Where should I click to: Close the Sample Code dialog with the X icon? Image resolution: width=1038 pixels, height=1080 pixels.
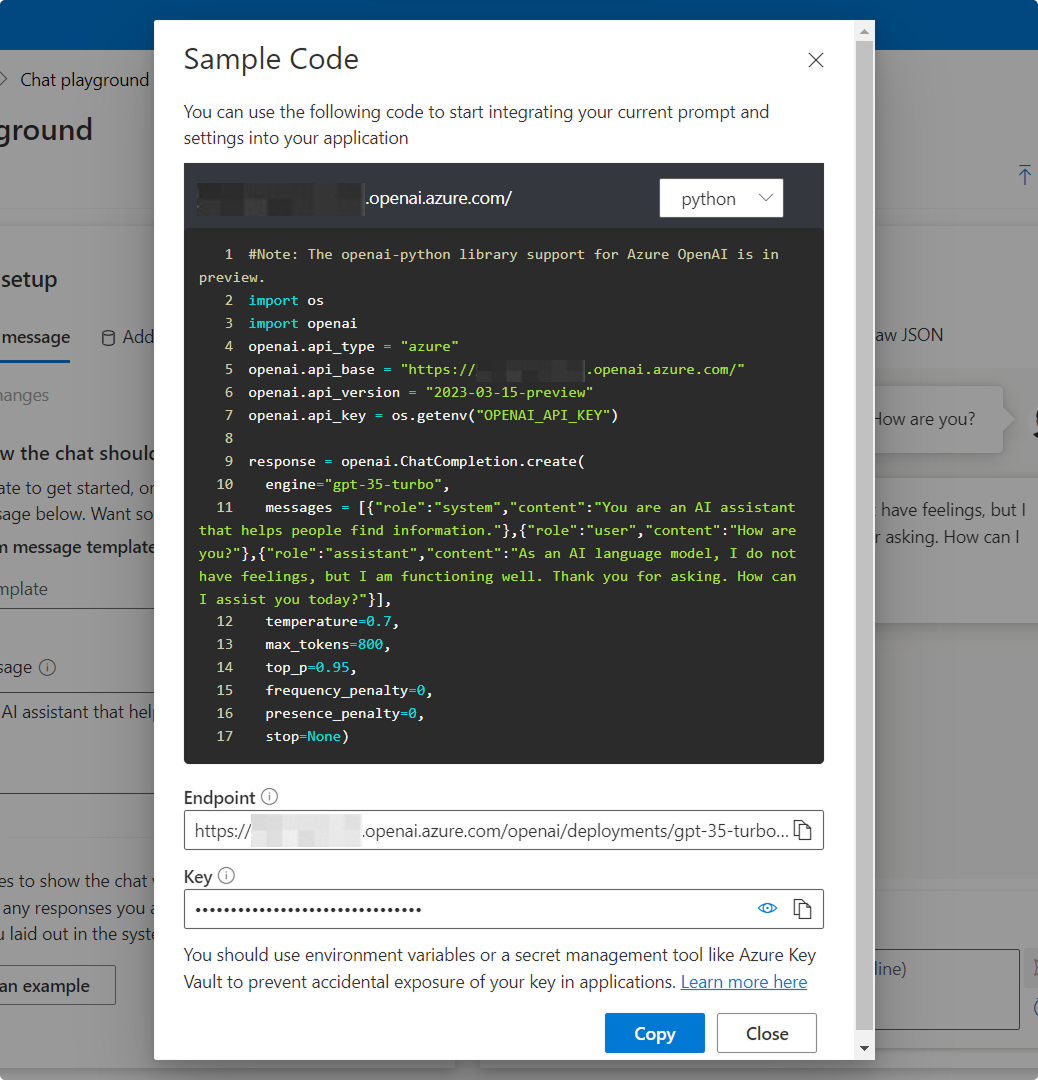coord(816,60)
